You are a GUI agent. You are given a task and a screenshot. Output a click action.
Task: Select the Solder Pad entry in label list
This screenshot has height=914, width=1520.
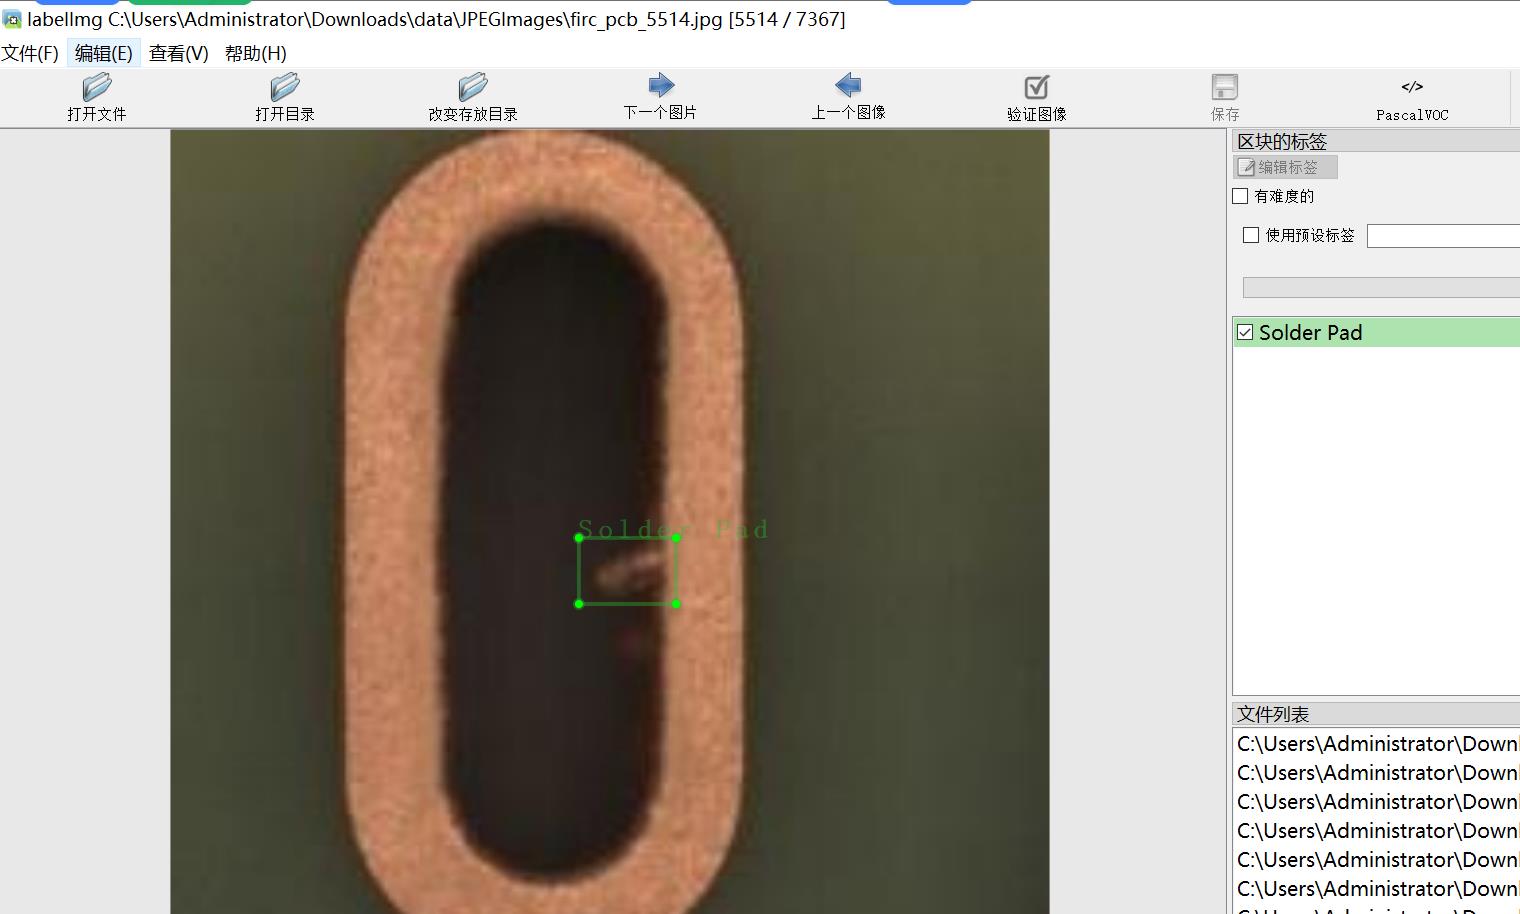[1377, 332]
